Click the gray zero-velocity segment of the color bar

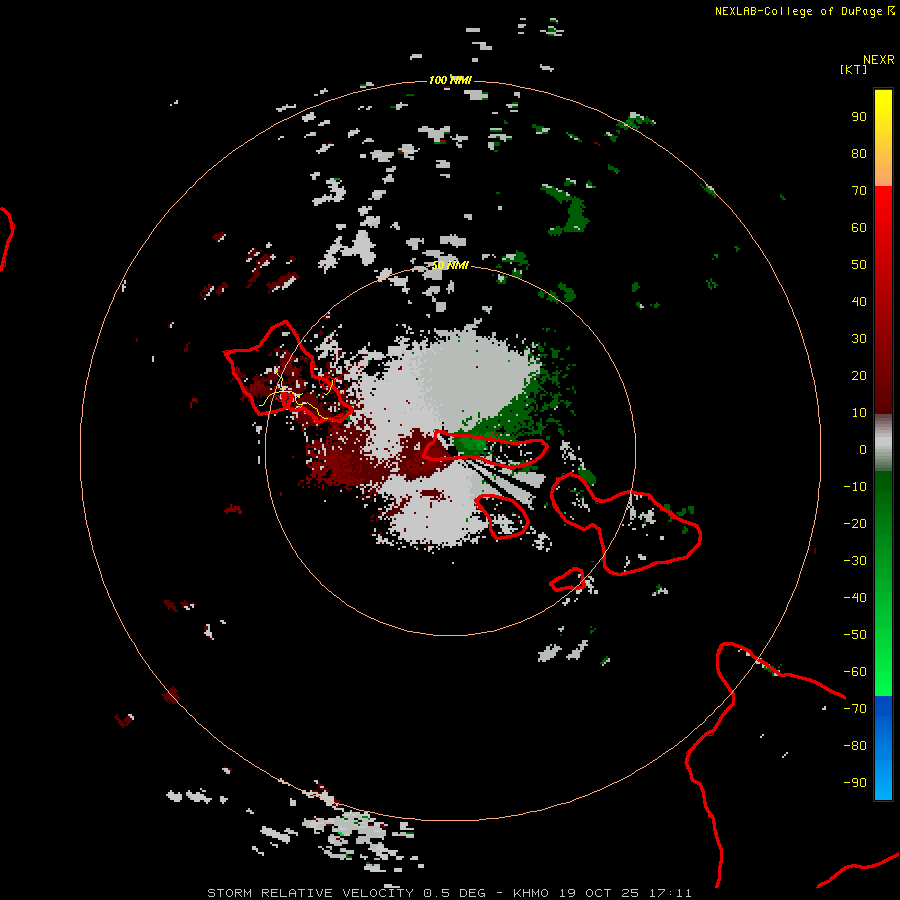(883, 443)
